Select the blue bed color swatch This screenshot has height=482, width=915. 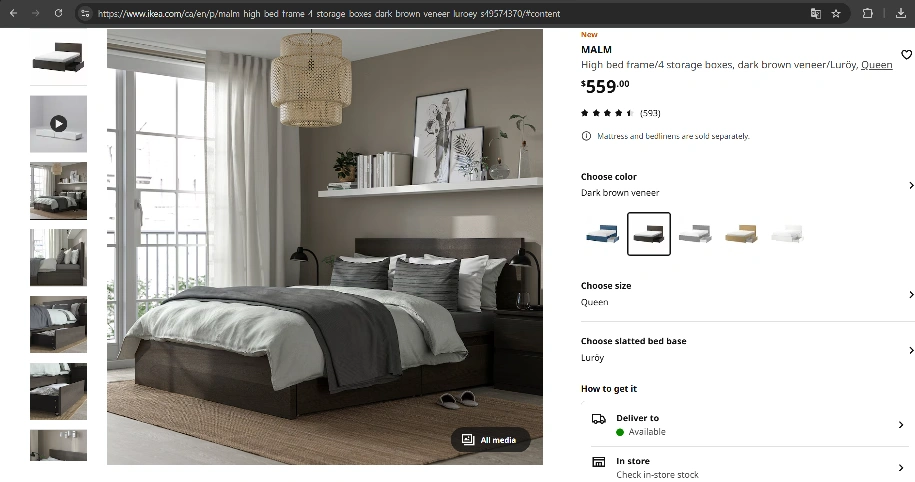[602, 234]
